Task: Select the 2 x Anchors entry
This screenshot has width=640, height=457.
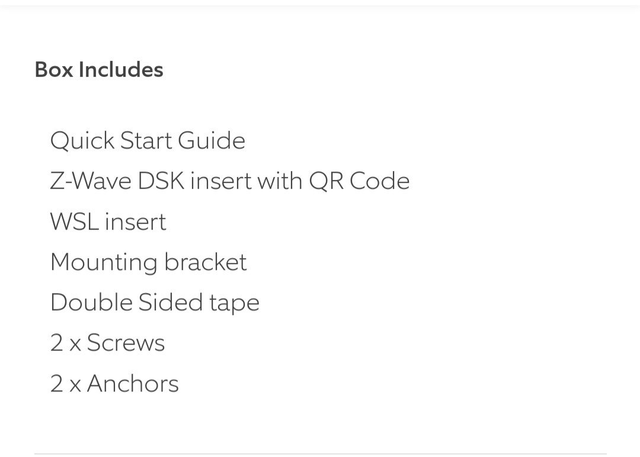Action: [x=114, y=384]
